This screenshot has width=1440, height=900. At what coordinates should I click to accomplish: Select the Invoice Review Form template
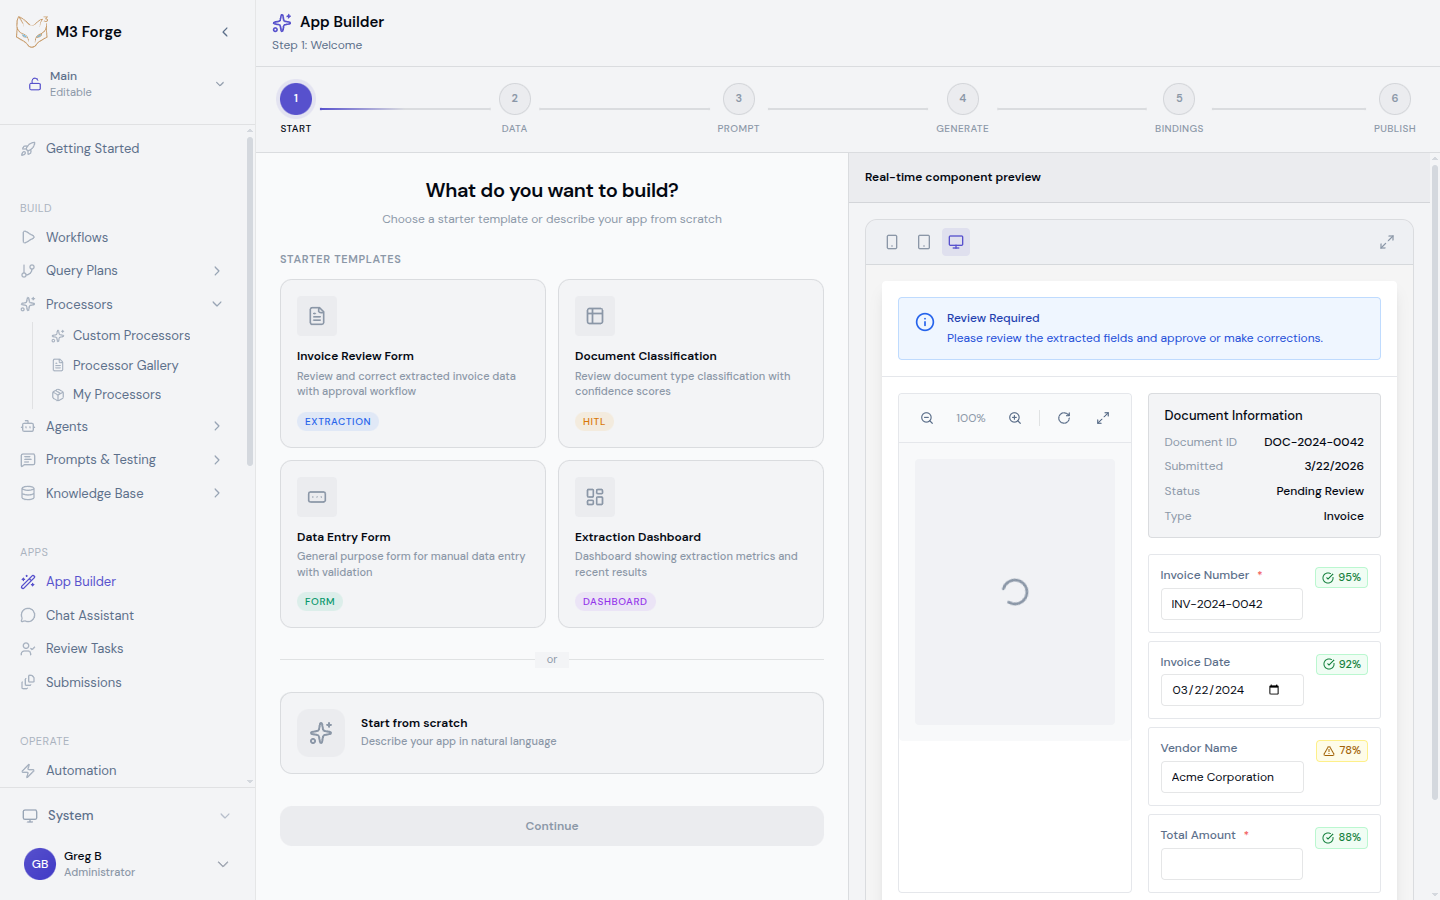pos(413,363)
